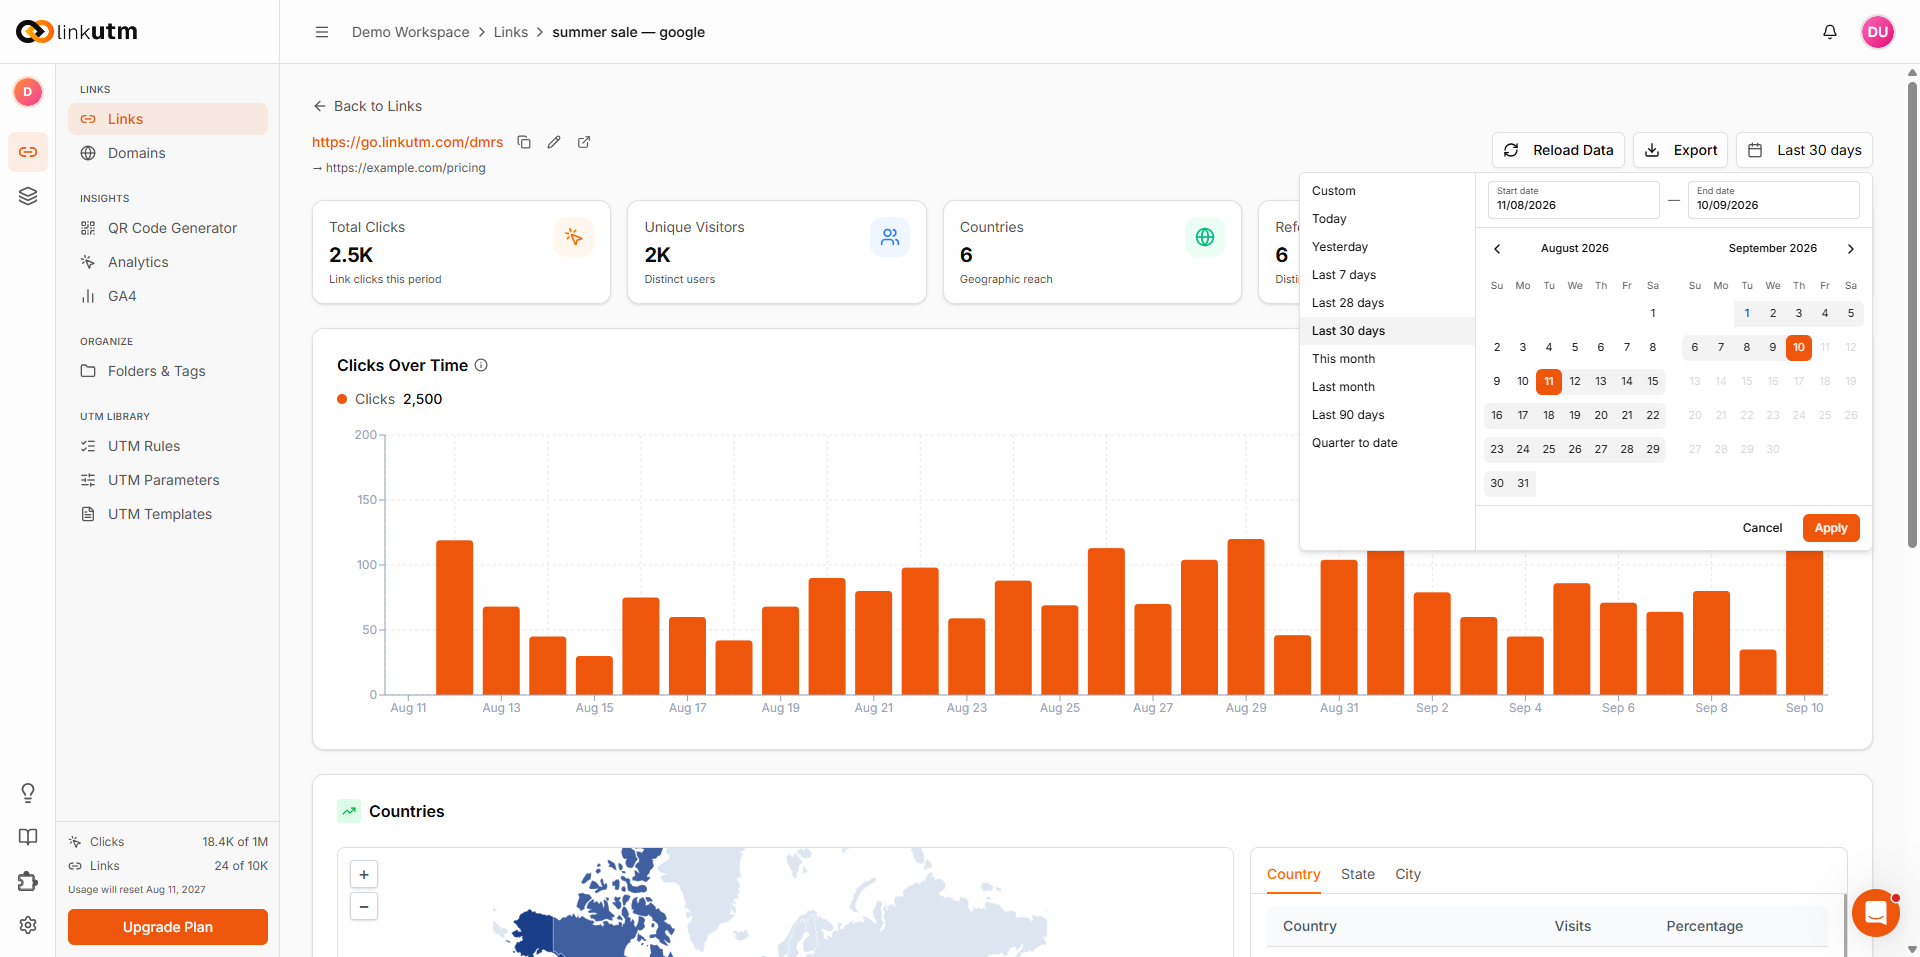The height and width of the screenshot is (957, 1920).
Task: Collapse the sidebar with hamburger icon
Action: [322, 32]
